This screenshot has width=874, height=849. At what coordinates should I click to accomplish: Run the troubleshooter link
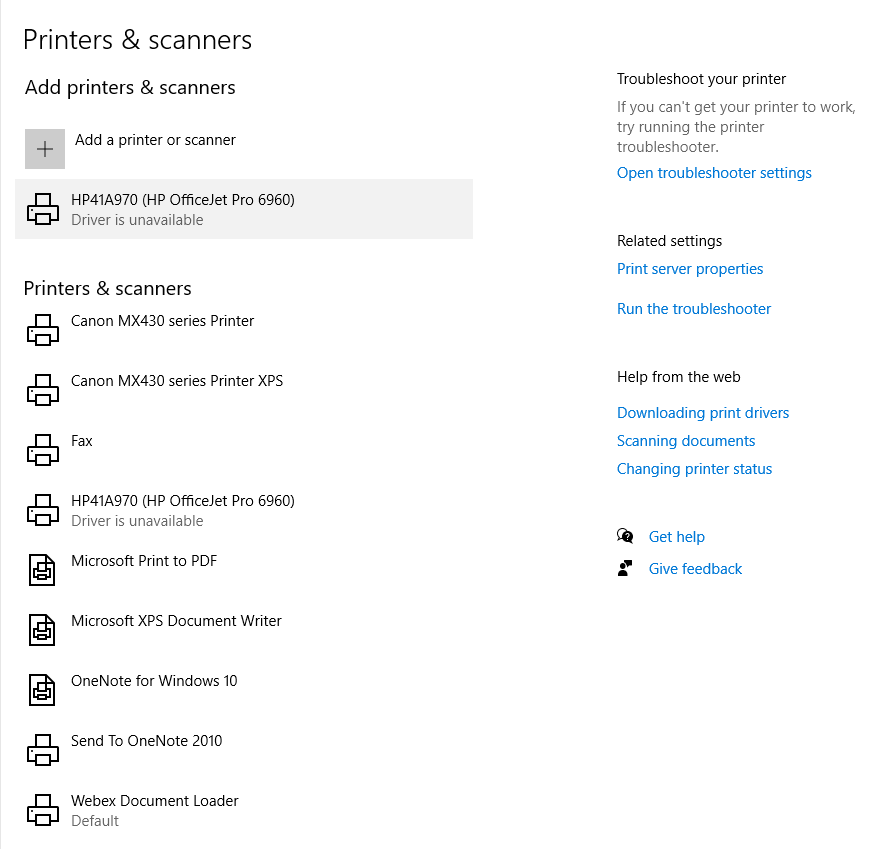point(694,309)
